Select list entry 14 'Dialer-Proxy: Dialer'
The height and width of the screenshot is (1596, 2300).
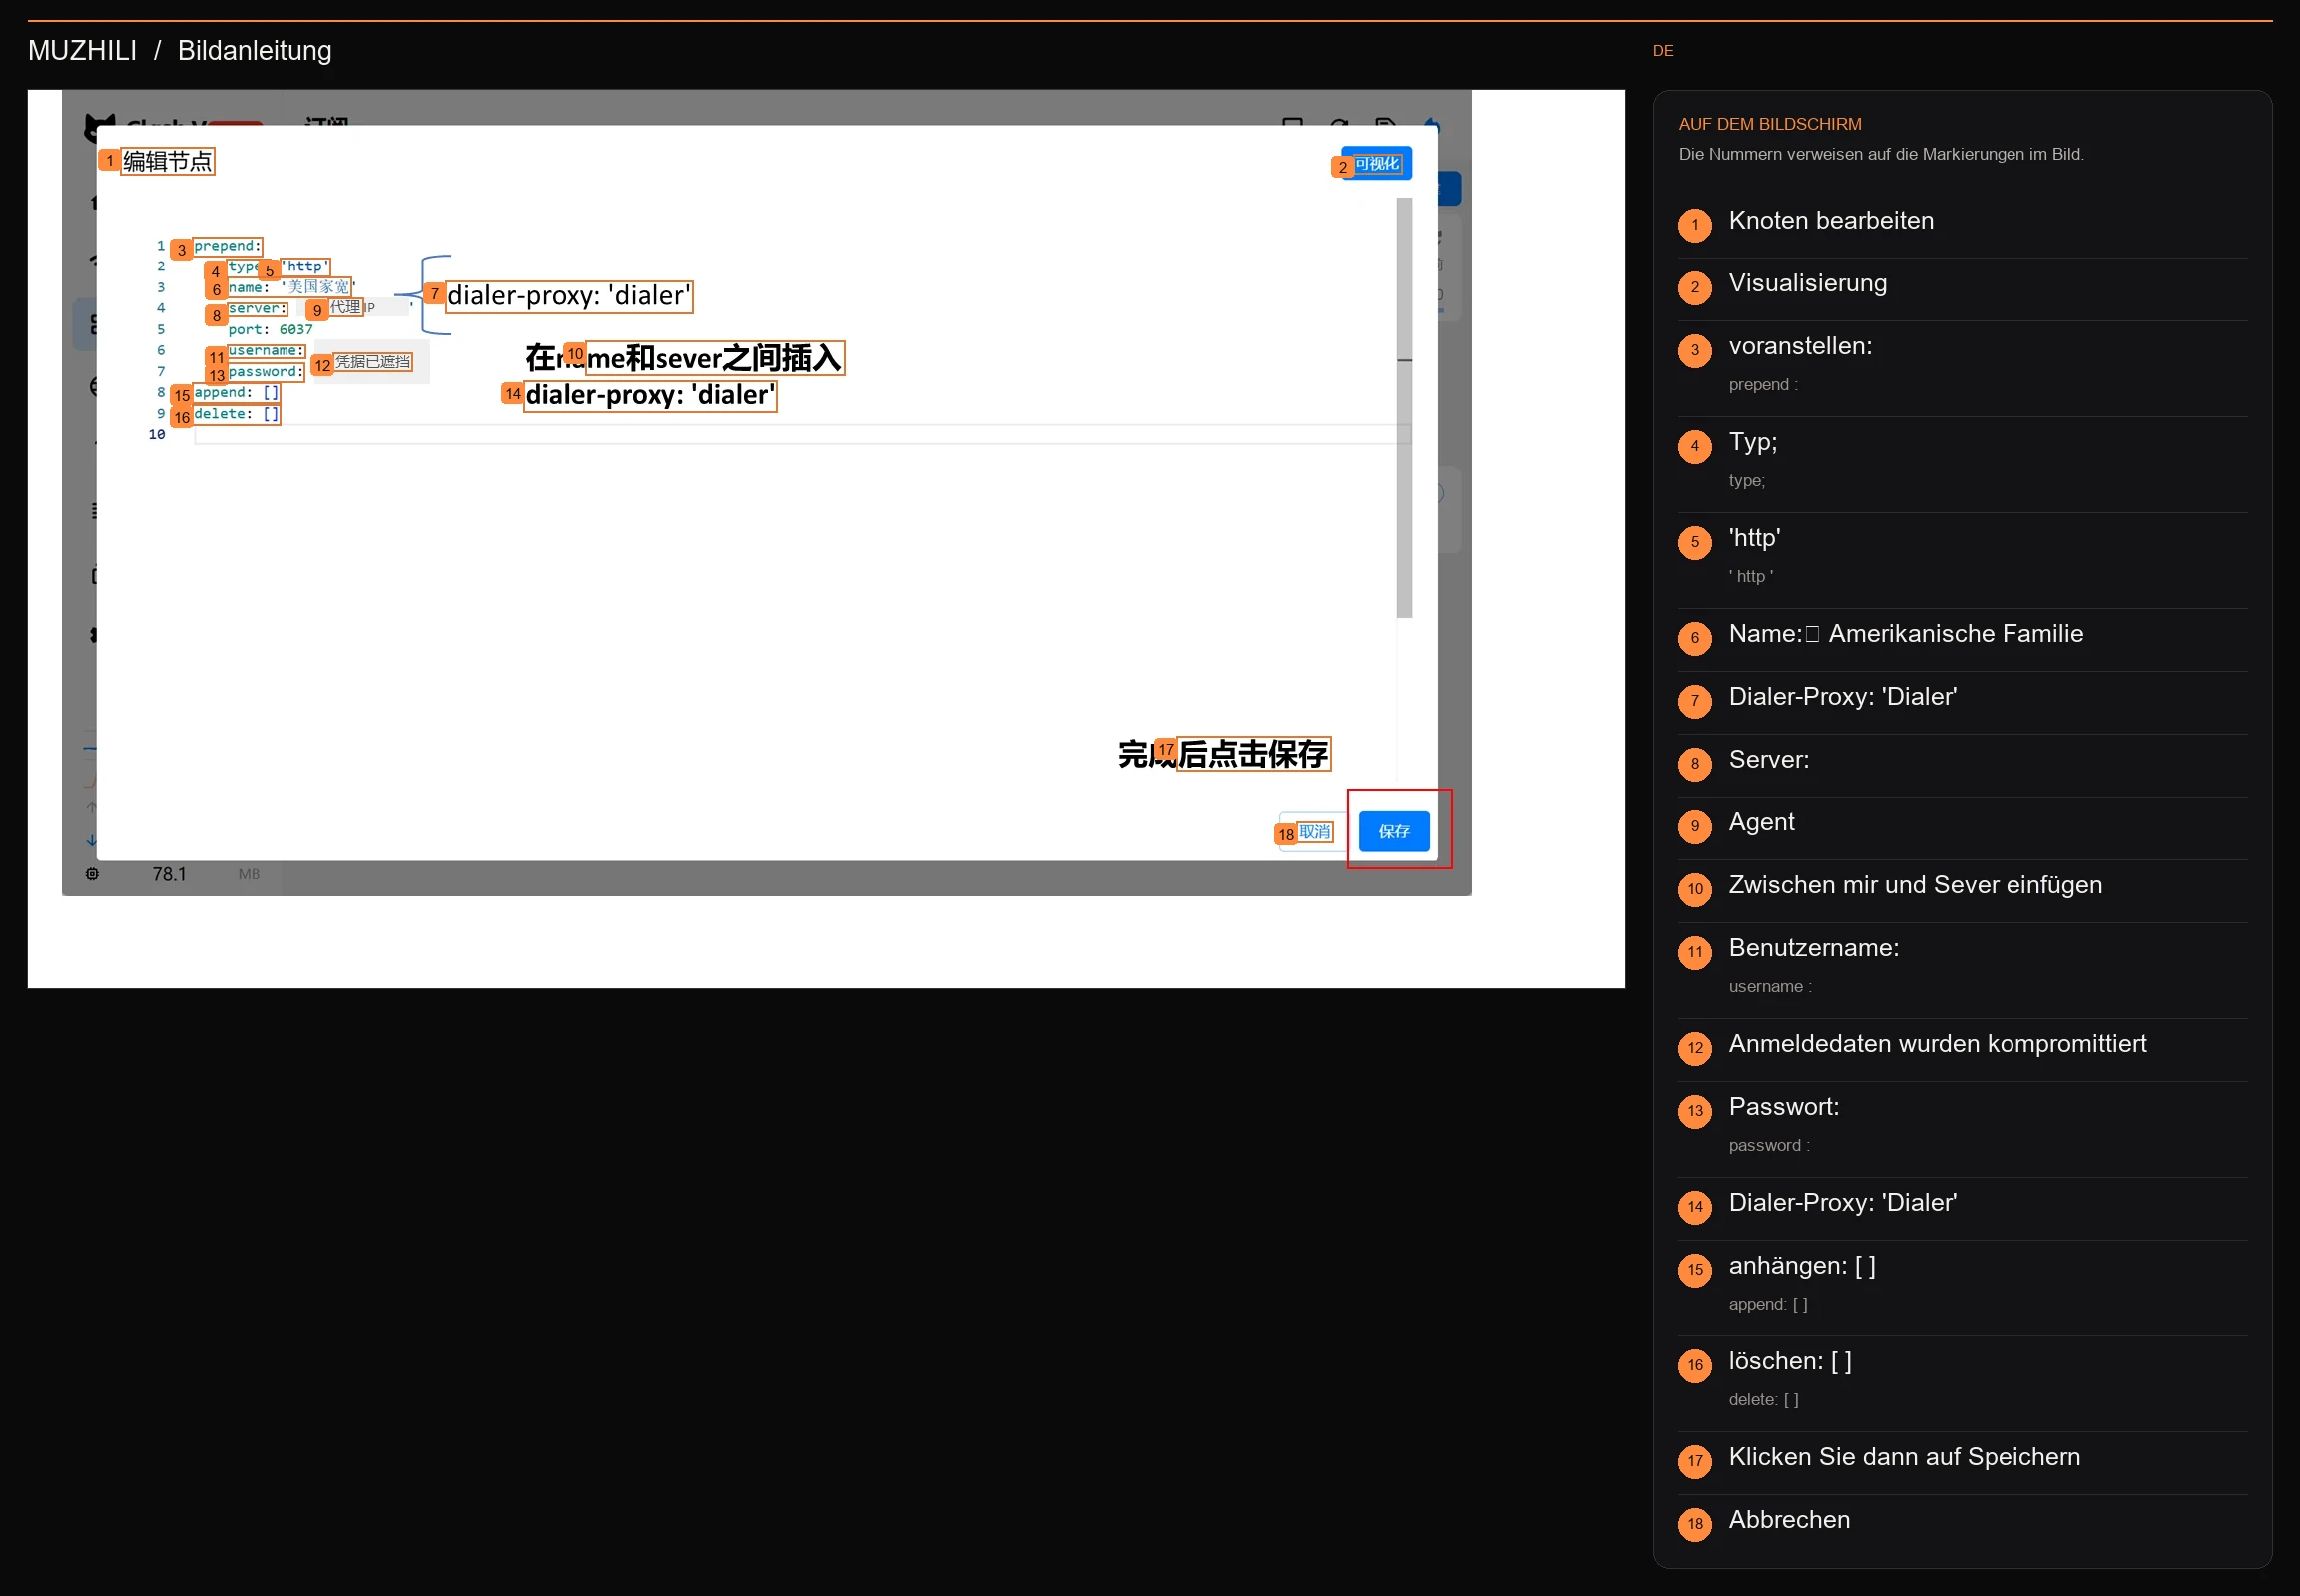pyautogui.click(x=1961, y=1209)
